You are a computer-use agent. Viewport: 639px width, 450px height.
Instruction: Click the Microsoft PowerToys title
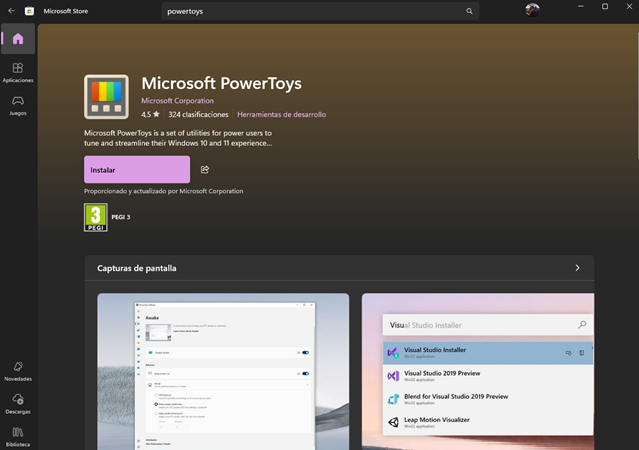[221, 83]
